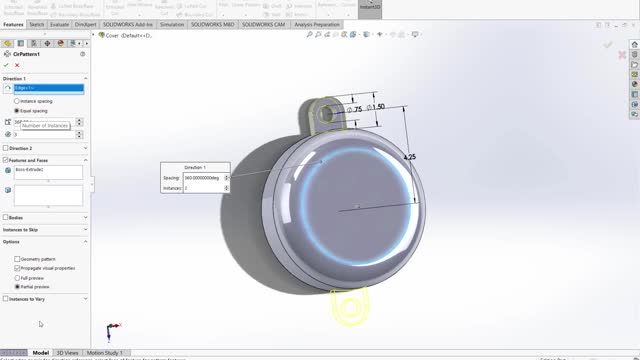Enable the Bodies checkbox

[x=5, y=218]
